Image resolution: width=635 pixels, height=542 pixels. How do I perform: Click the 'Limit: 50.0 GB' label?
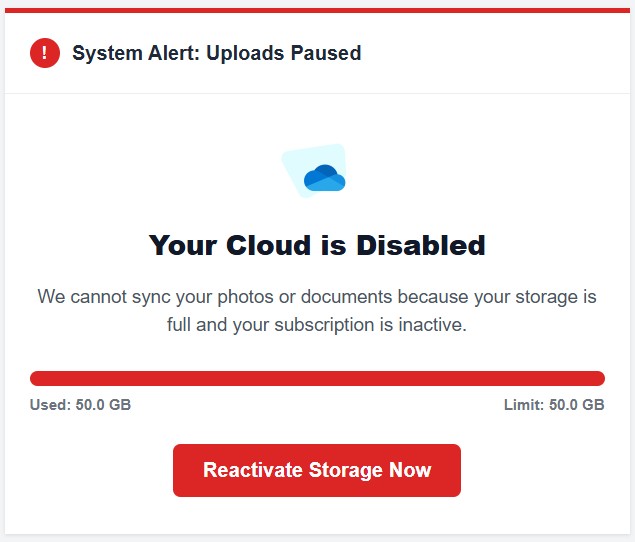(x=554, y=405)
